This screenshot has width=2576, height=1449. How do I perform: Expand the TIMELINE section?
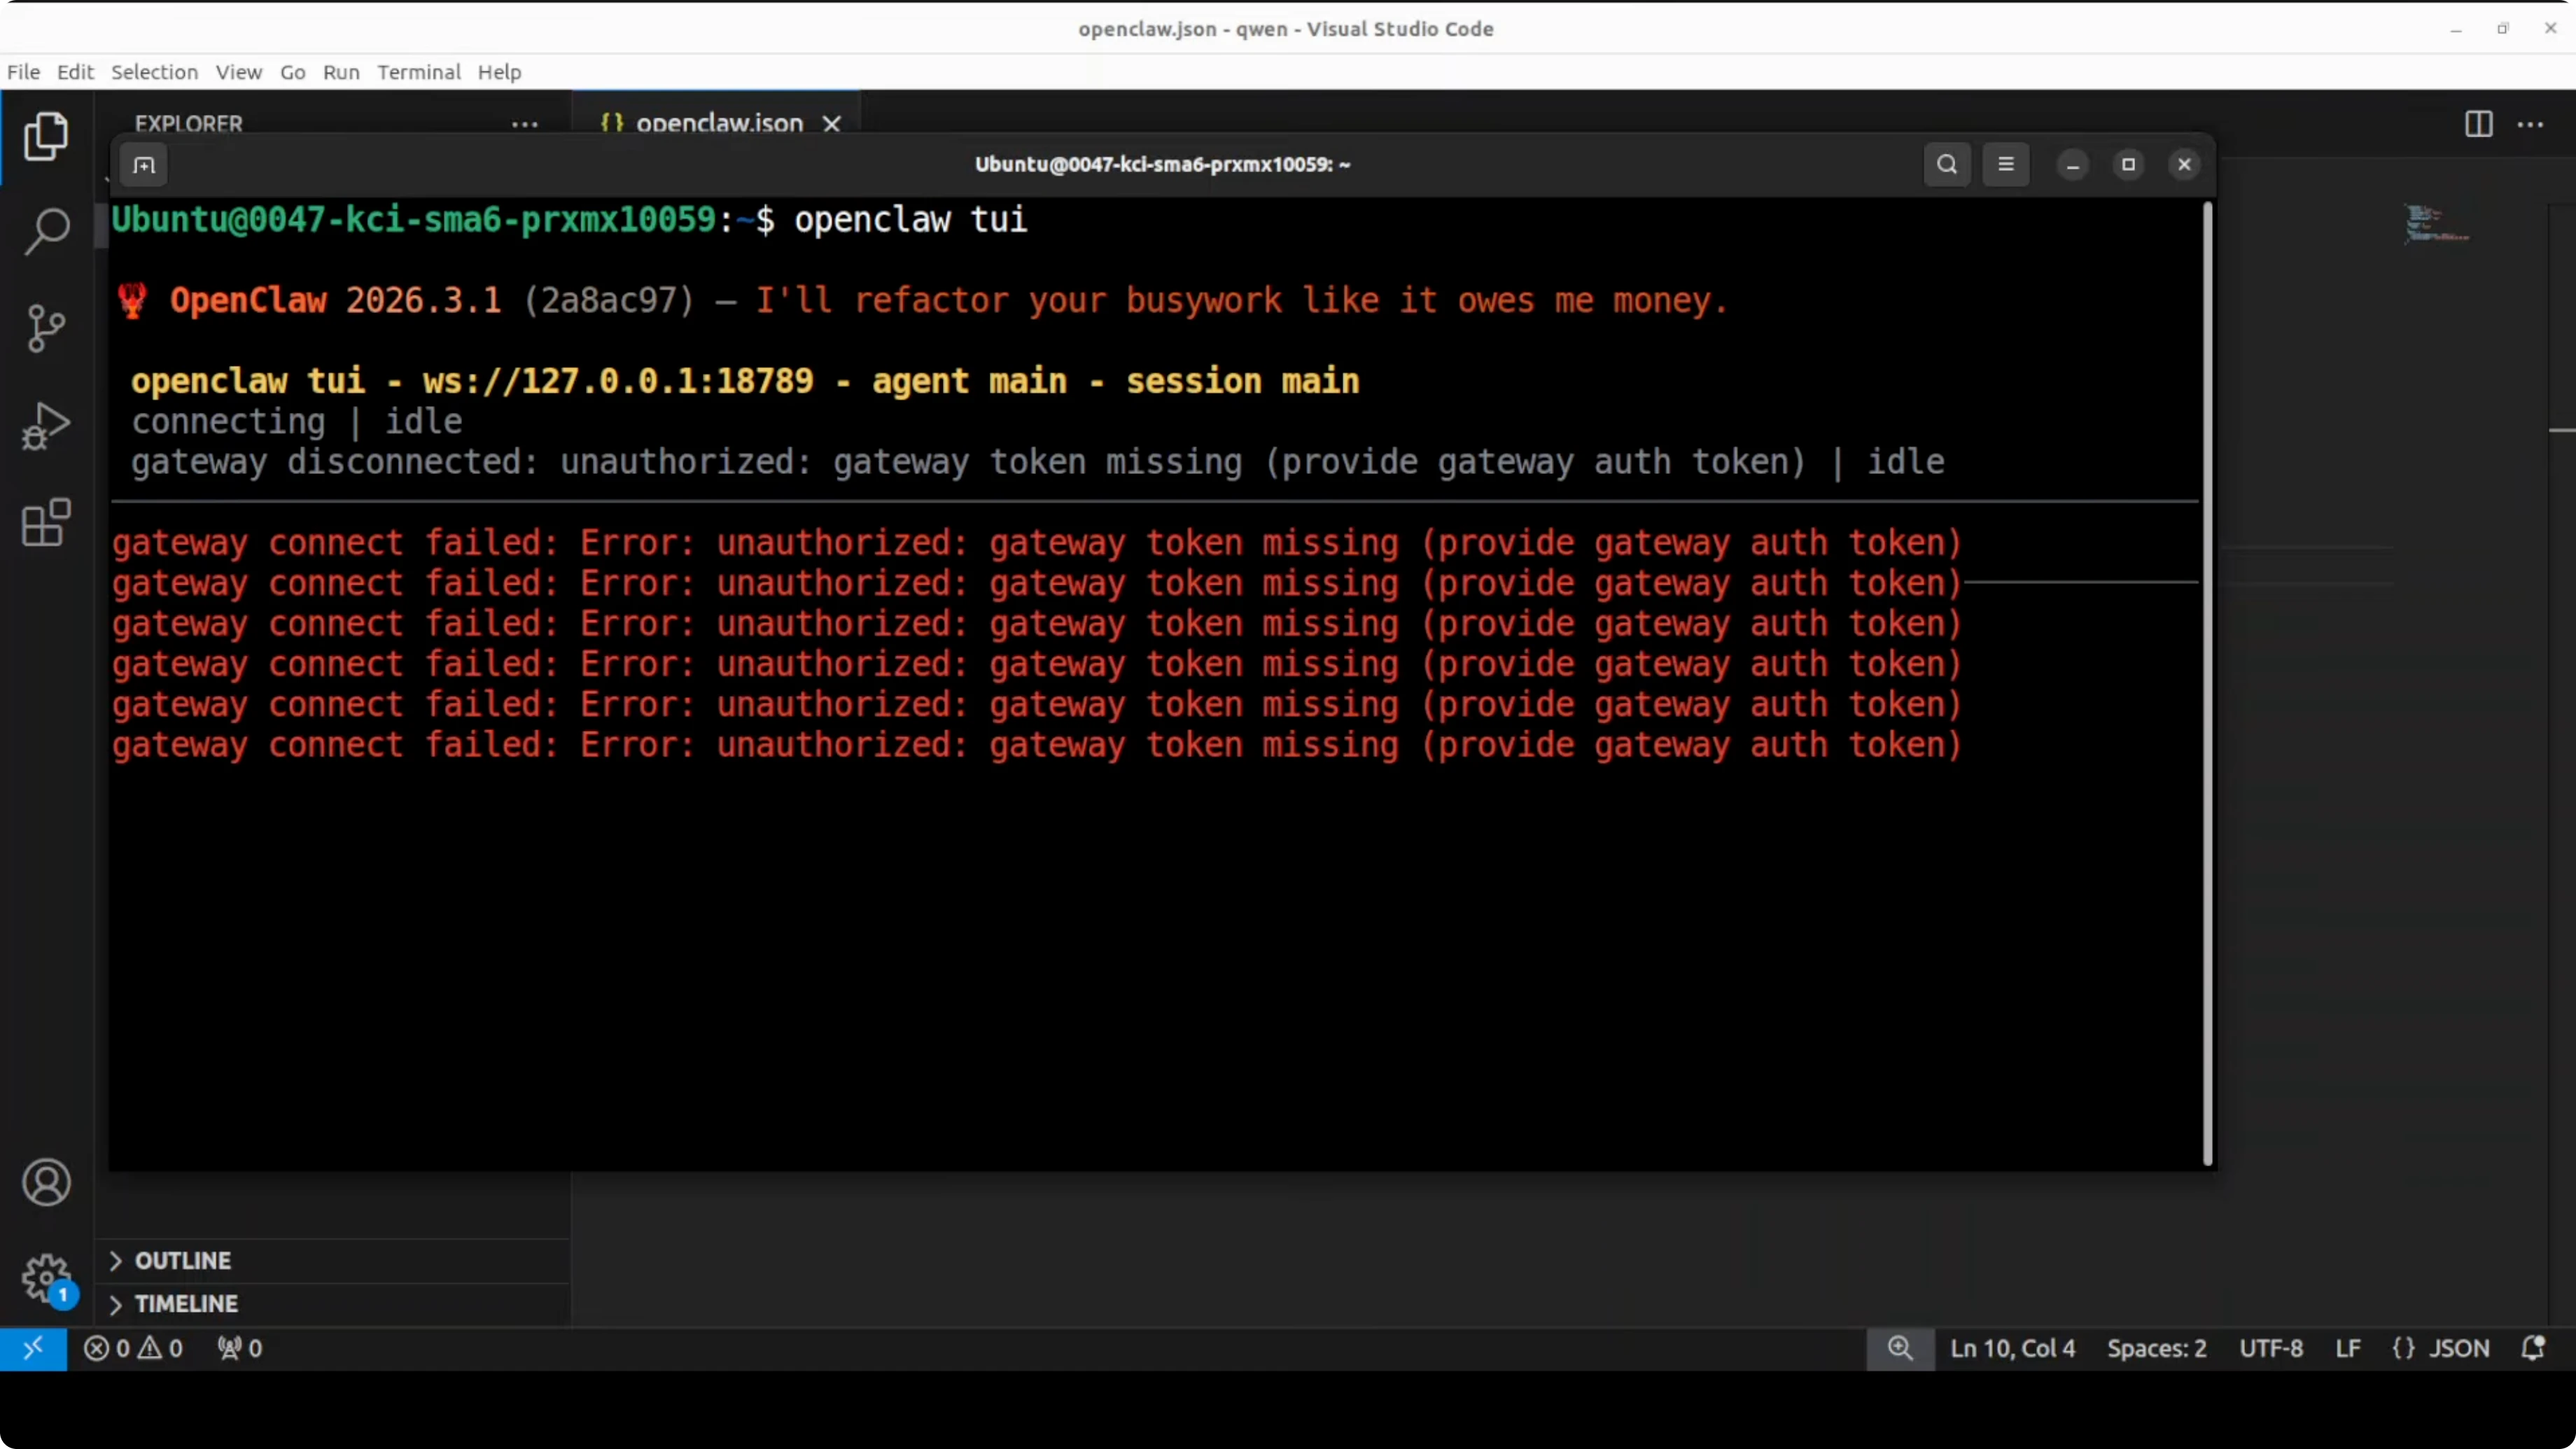(x=186, y=1304)
